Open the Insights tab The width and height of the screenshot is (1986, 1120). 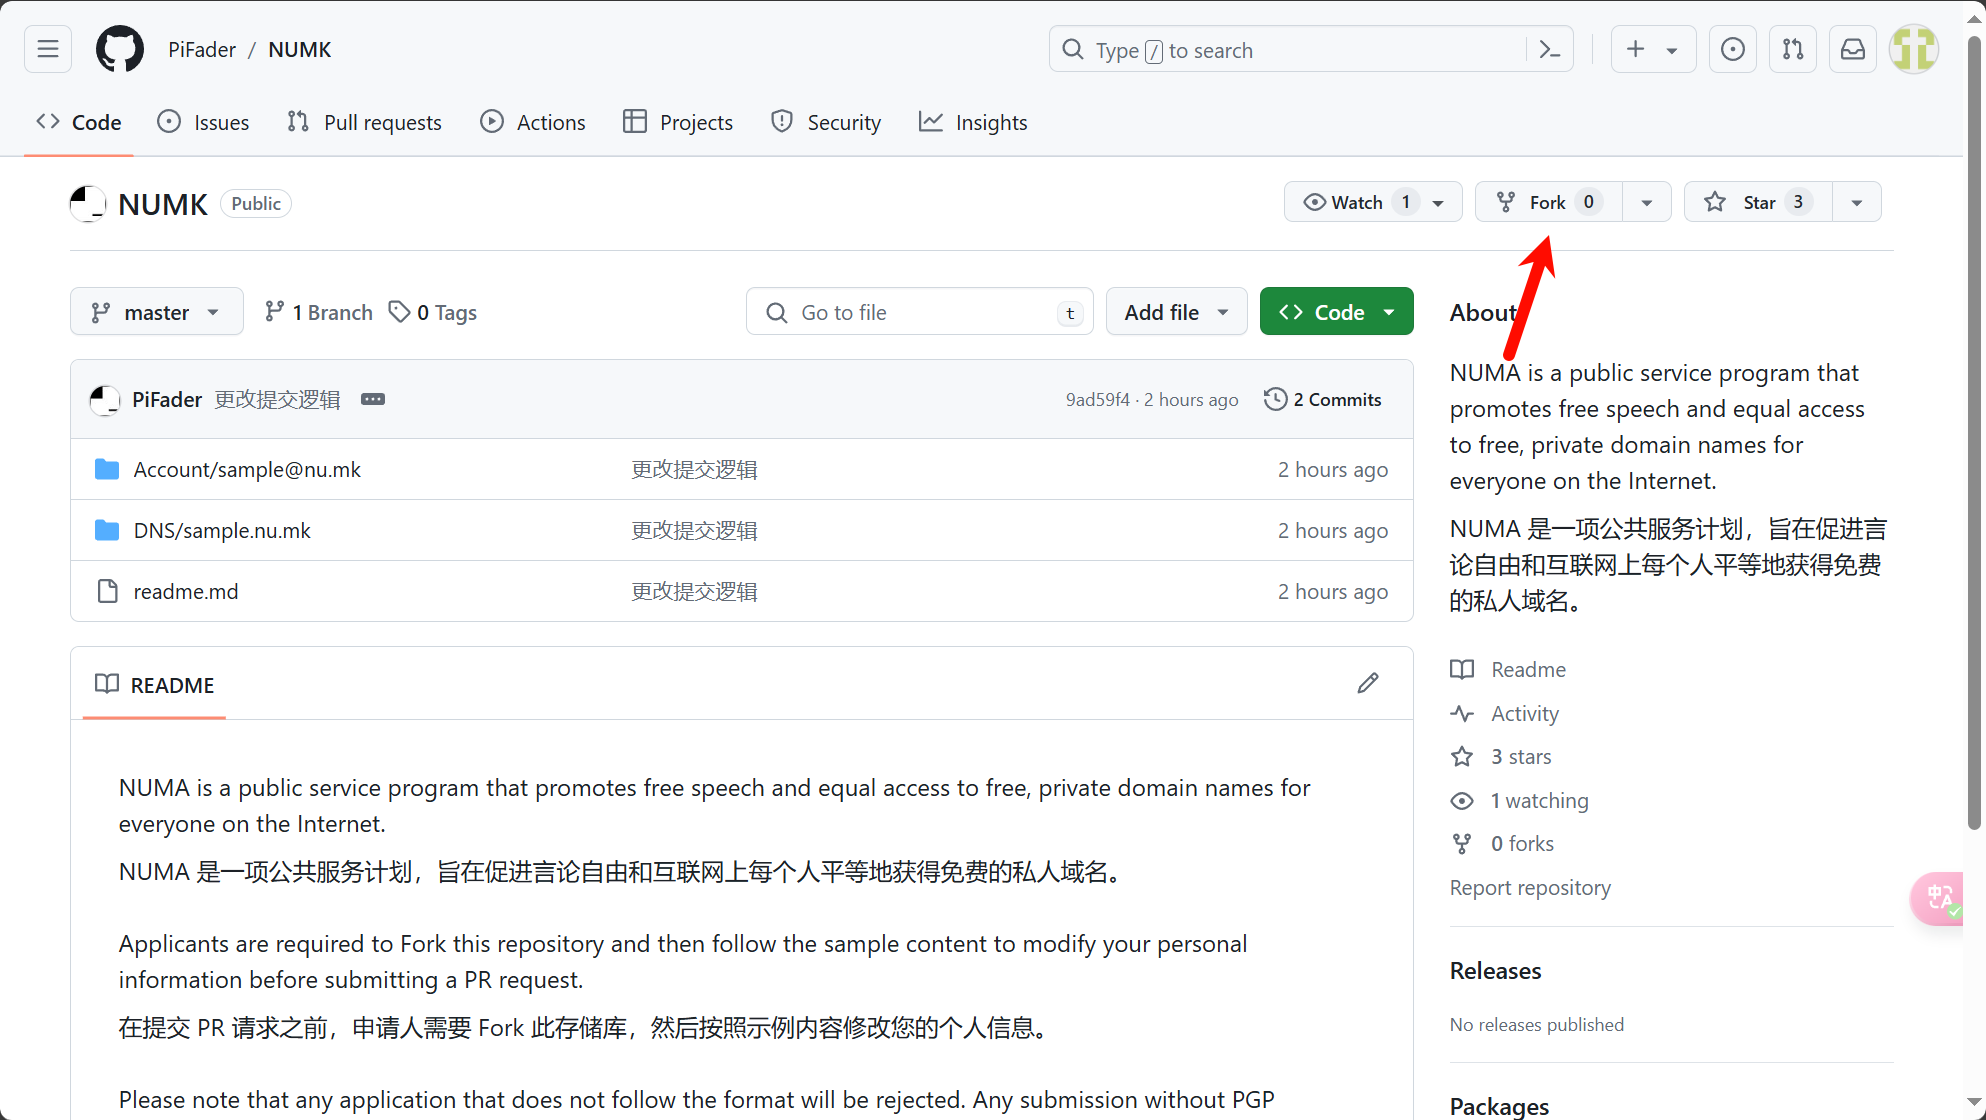(973, 122)
